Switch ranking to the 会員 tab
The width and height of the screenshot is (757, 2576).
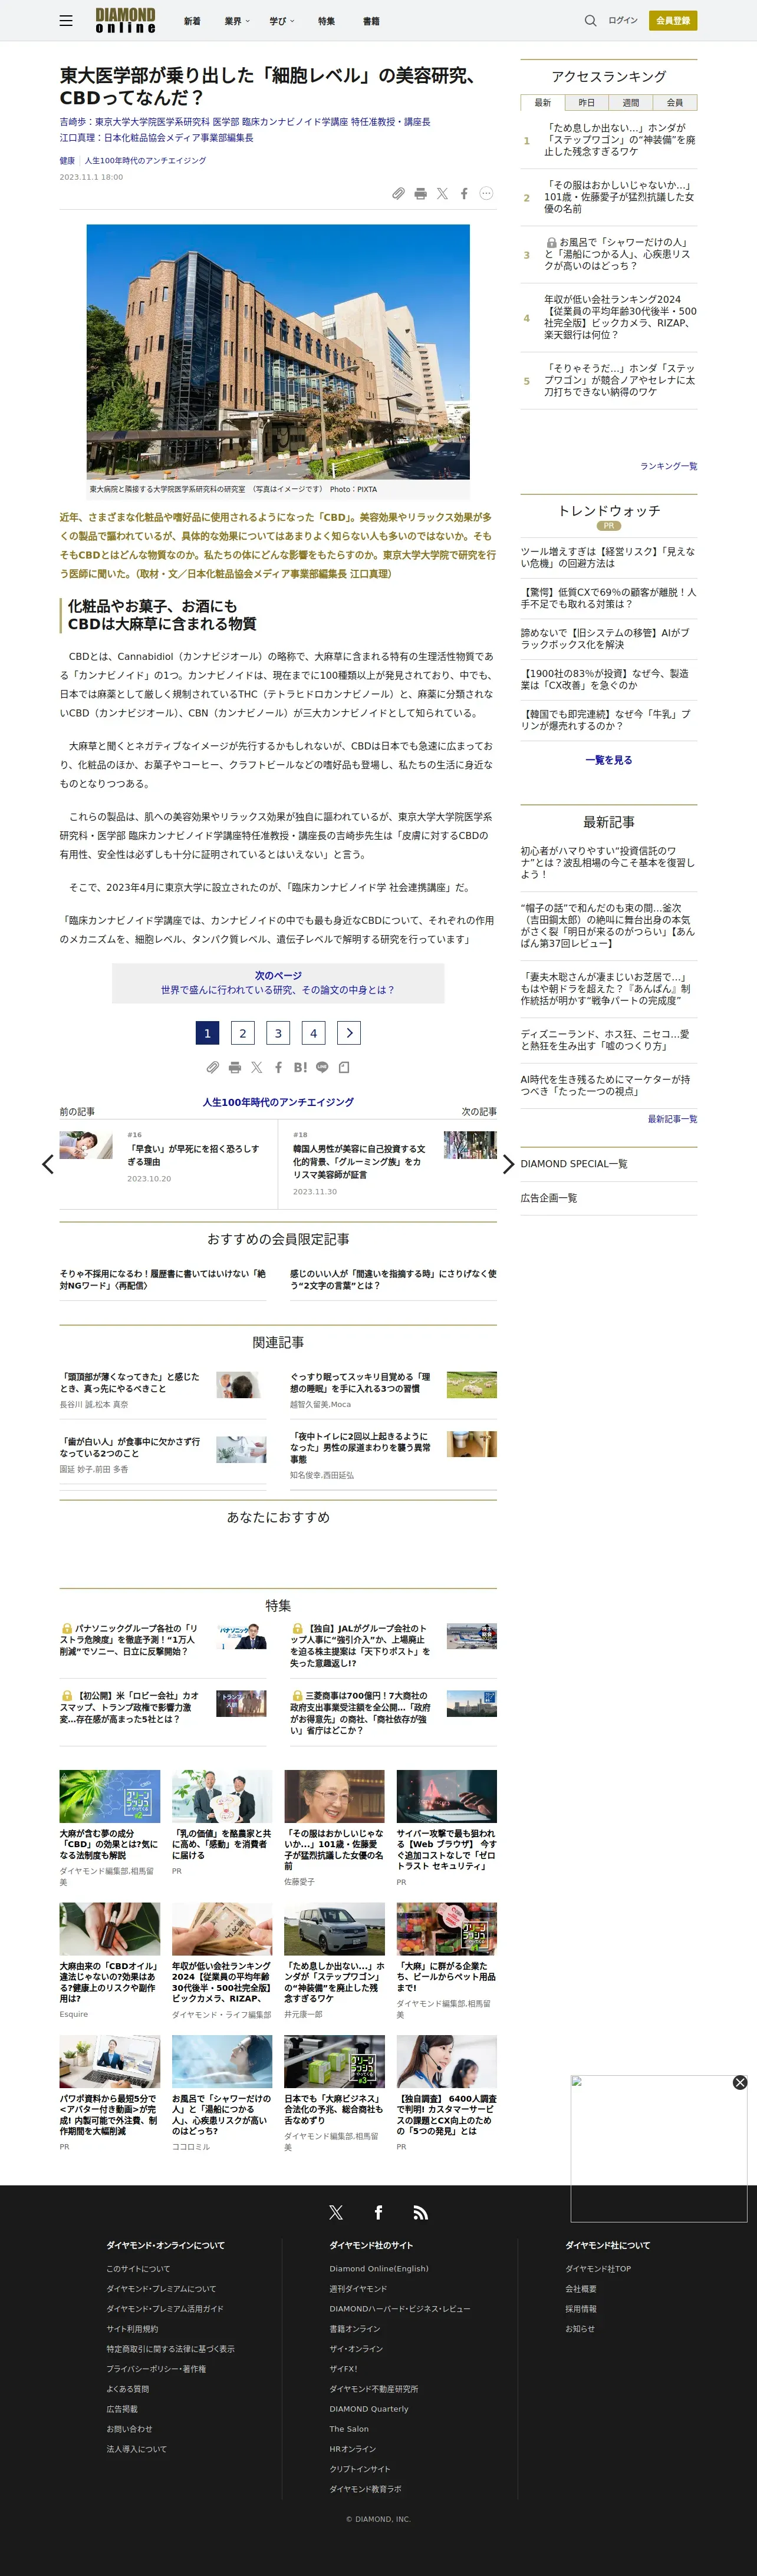click(675, 103)
